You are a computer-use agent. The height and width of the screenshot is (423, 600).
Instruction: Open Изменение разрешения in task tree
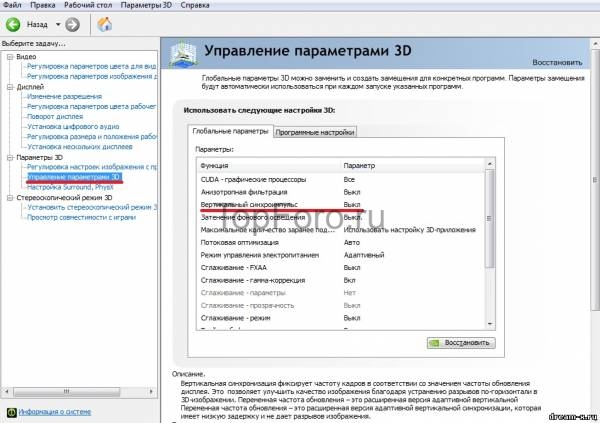(x=64, y=96)
